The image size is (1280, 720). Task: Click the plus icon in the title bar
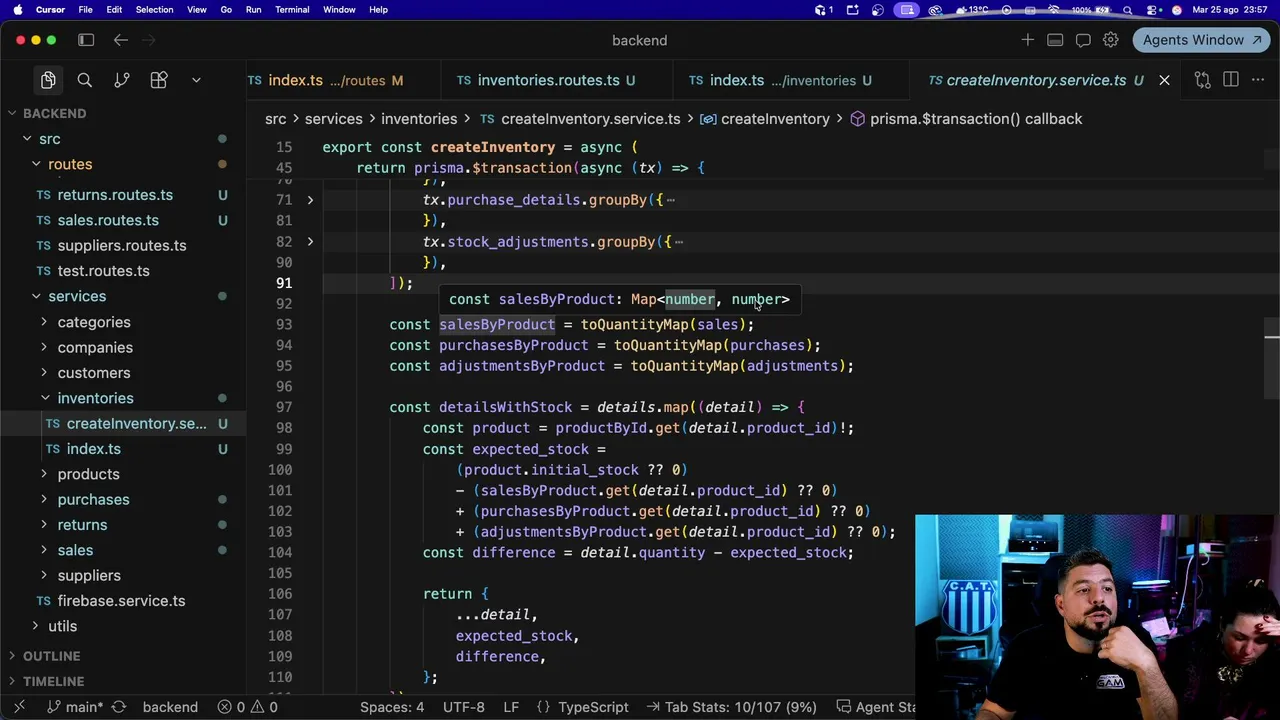pyautogui.click(x=1027, y=40)
